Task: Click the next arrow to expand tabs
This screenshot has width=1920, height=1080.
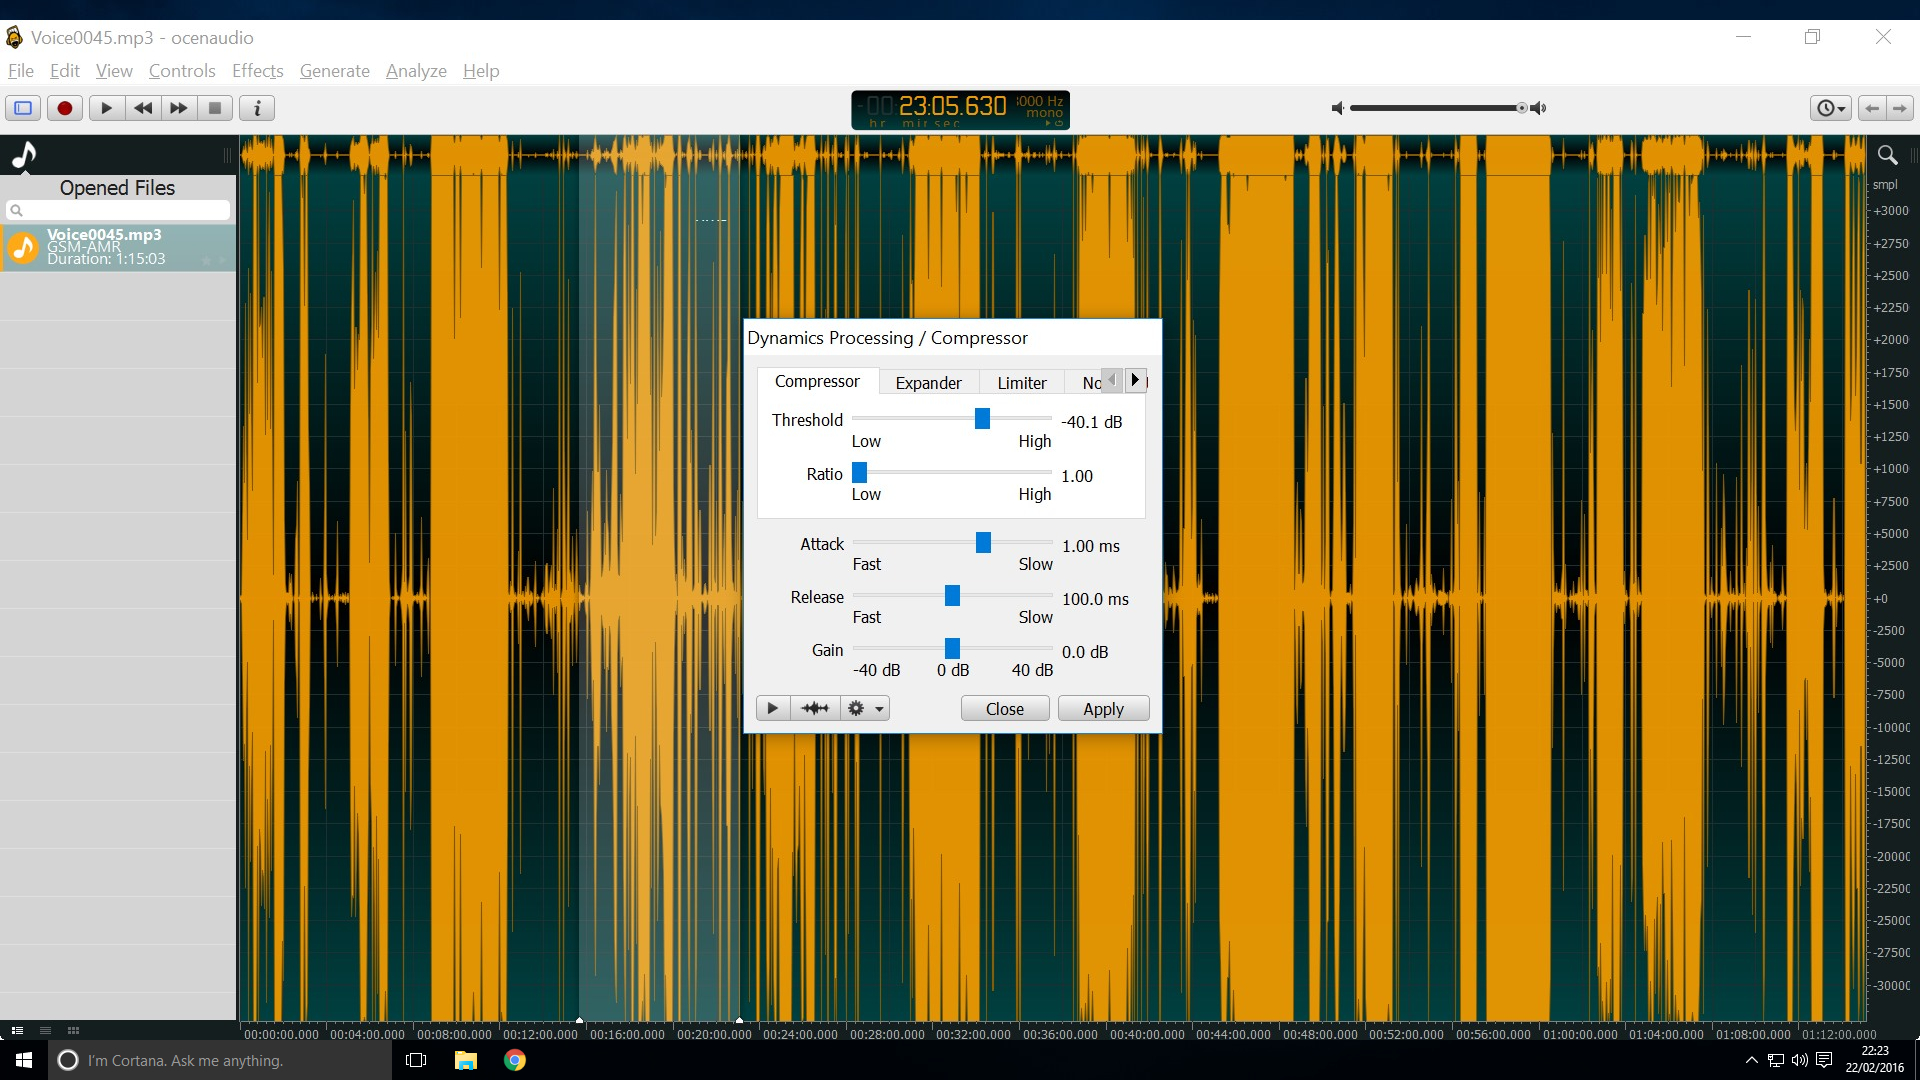Action: (1135, 380)
